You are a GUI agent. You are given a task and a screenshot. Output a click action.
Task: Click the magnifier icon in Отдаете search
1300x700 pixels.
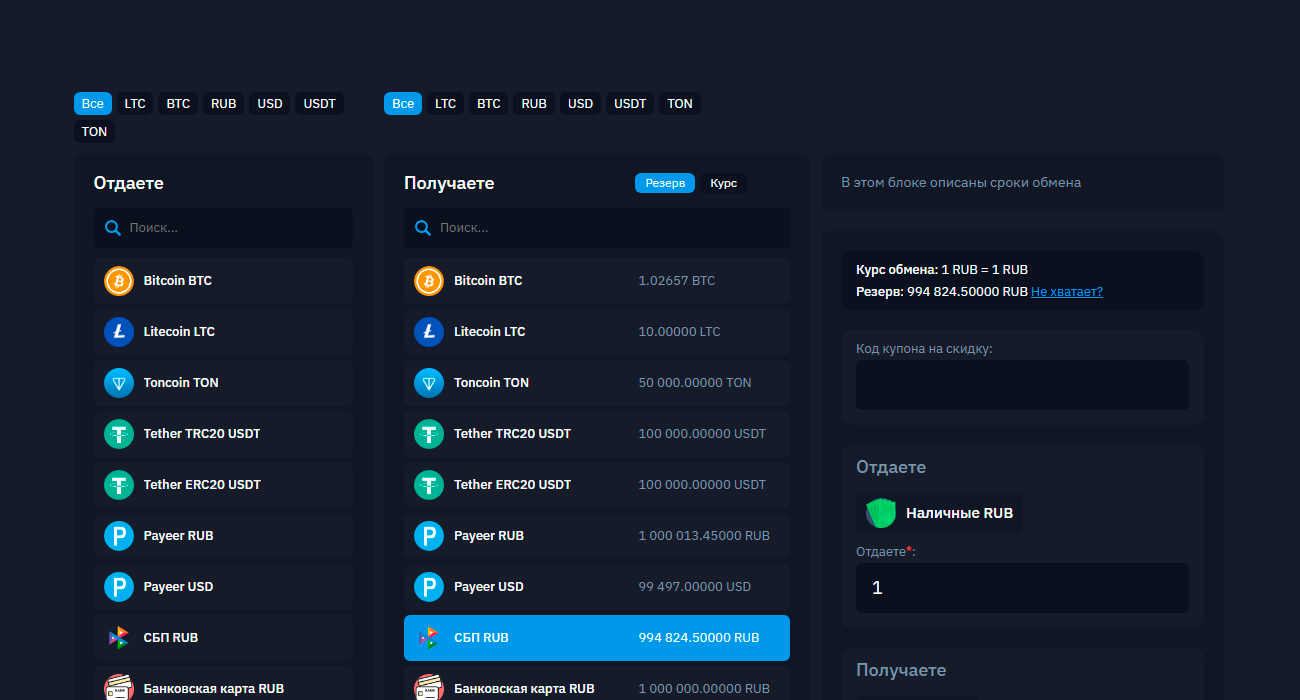tap(113, 228)
